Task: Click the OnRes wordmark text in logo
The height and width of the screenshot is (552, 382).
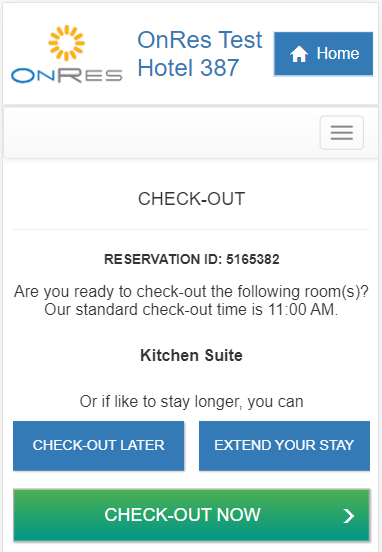Action: pyautogui.click(x=67, y=75)
